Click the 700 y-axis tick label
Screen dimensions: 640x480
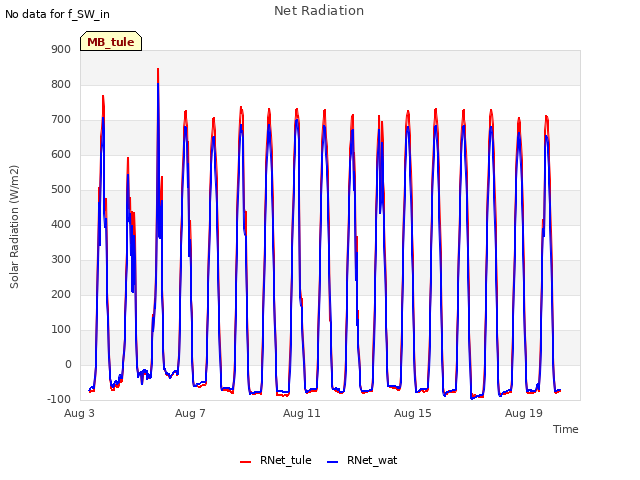point(61,120)
